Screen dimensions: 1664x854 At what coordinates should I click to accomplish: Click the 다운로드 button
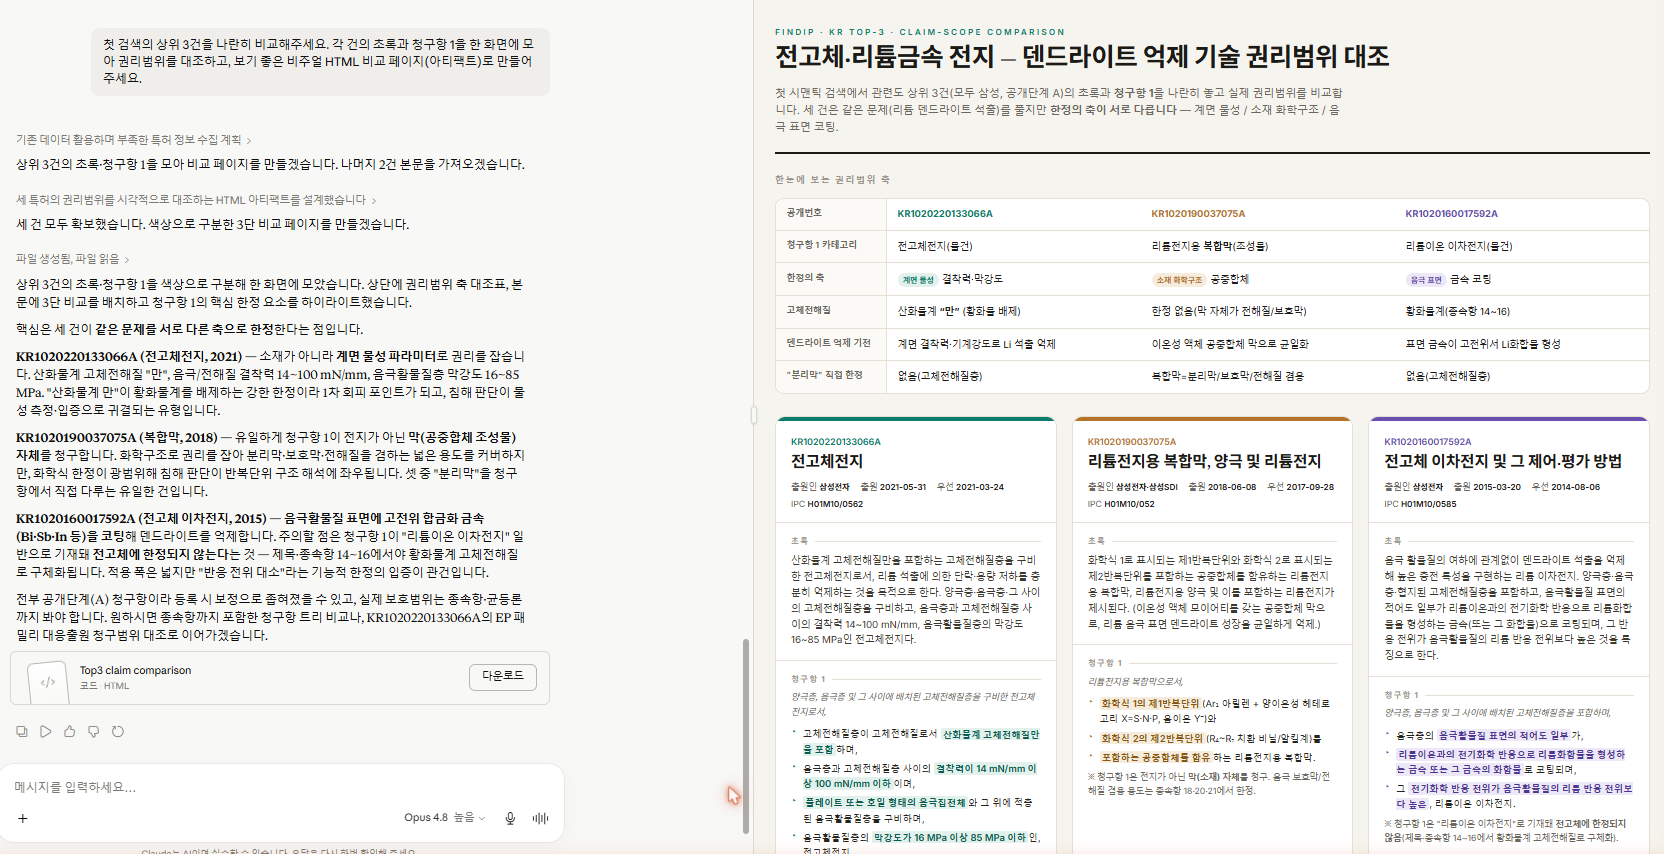point(503,676)
